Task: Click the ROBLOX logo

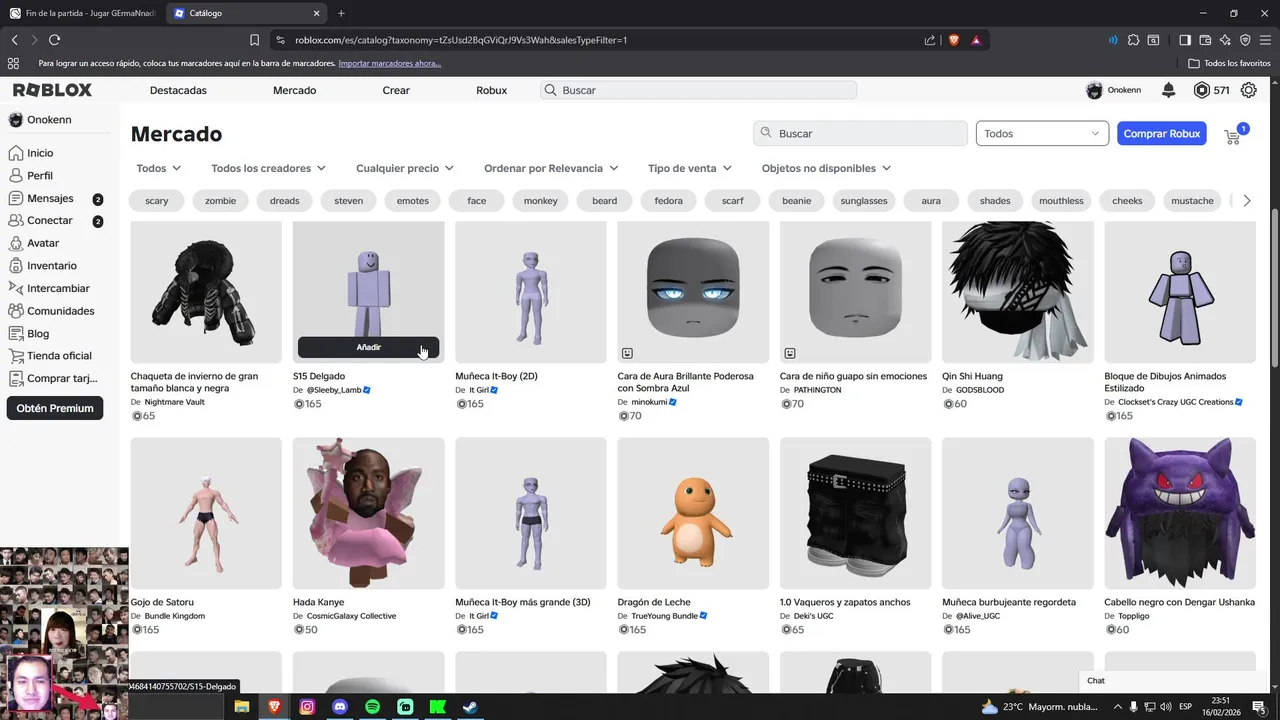Action: click(x=52, y=90)
